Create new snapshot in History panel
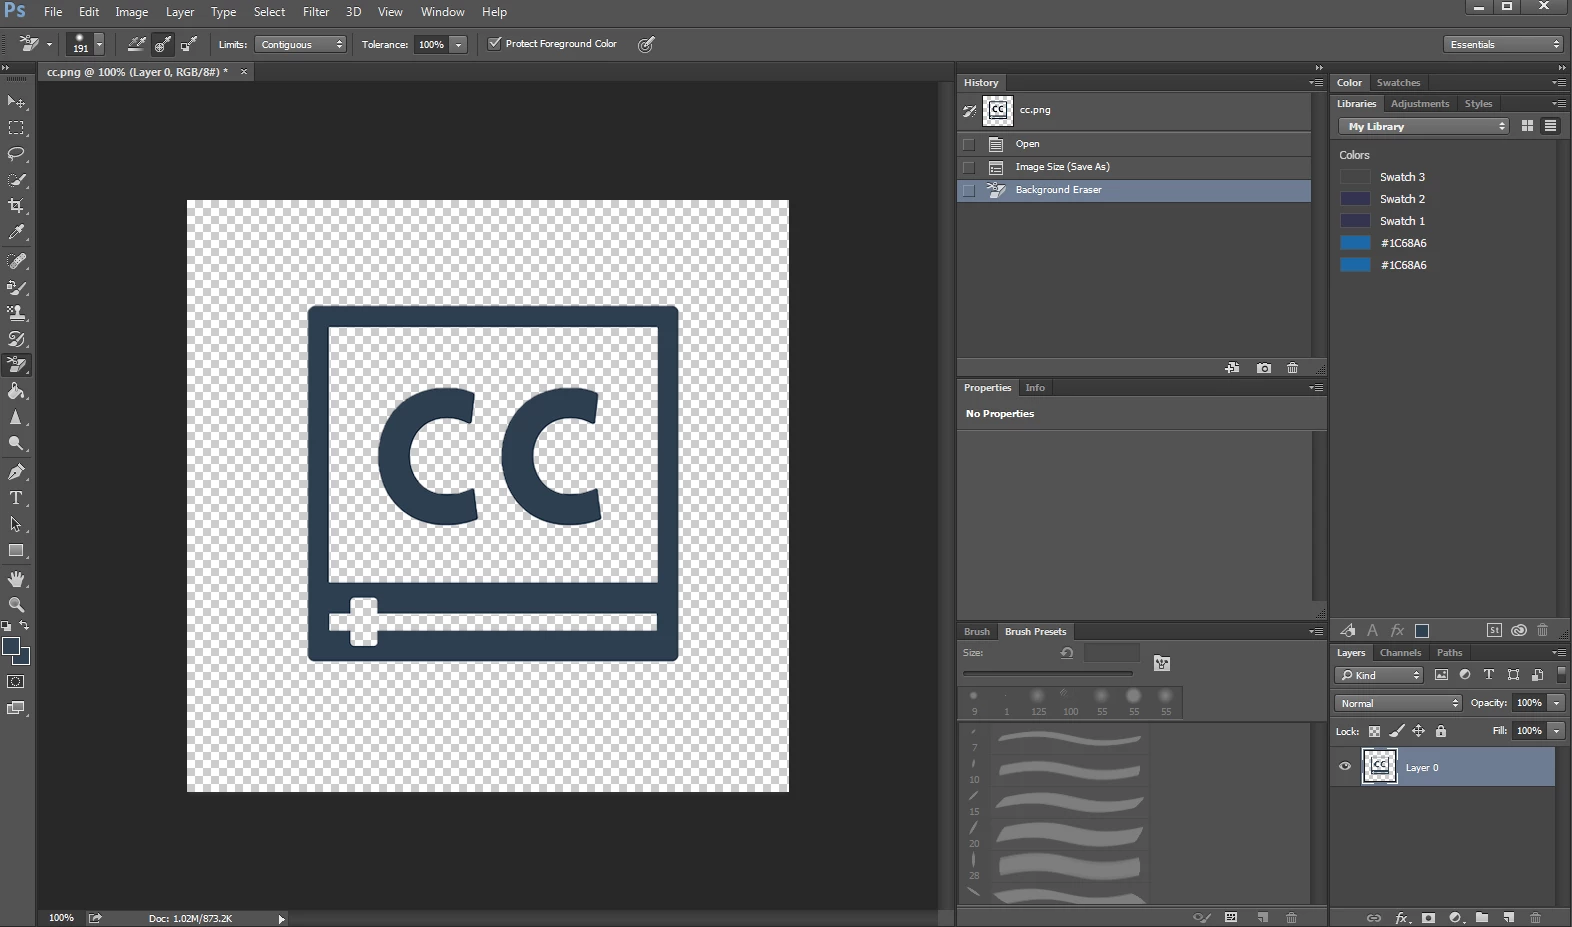 [1264, 368]
